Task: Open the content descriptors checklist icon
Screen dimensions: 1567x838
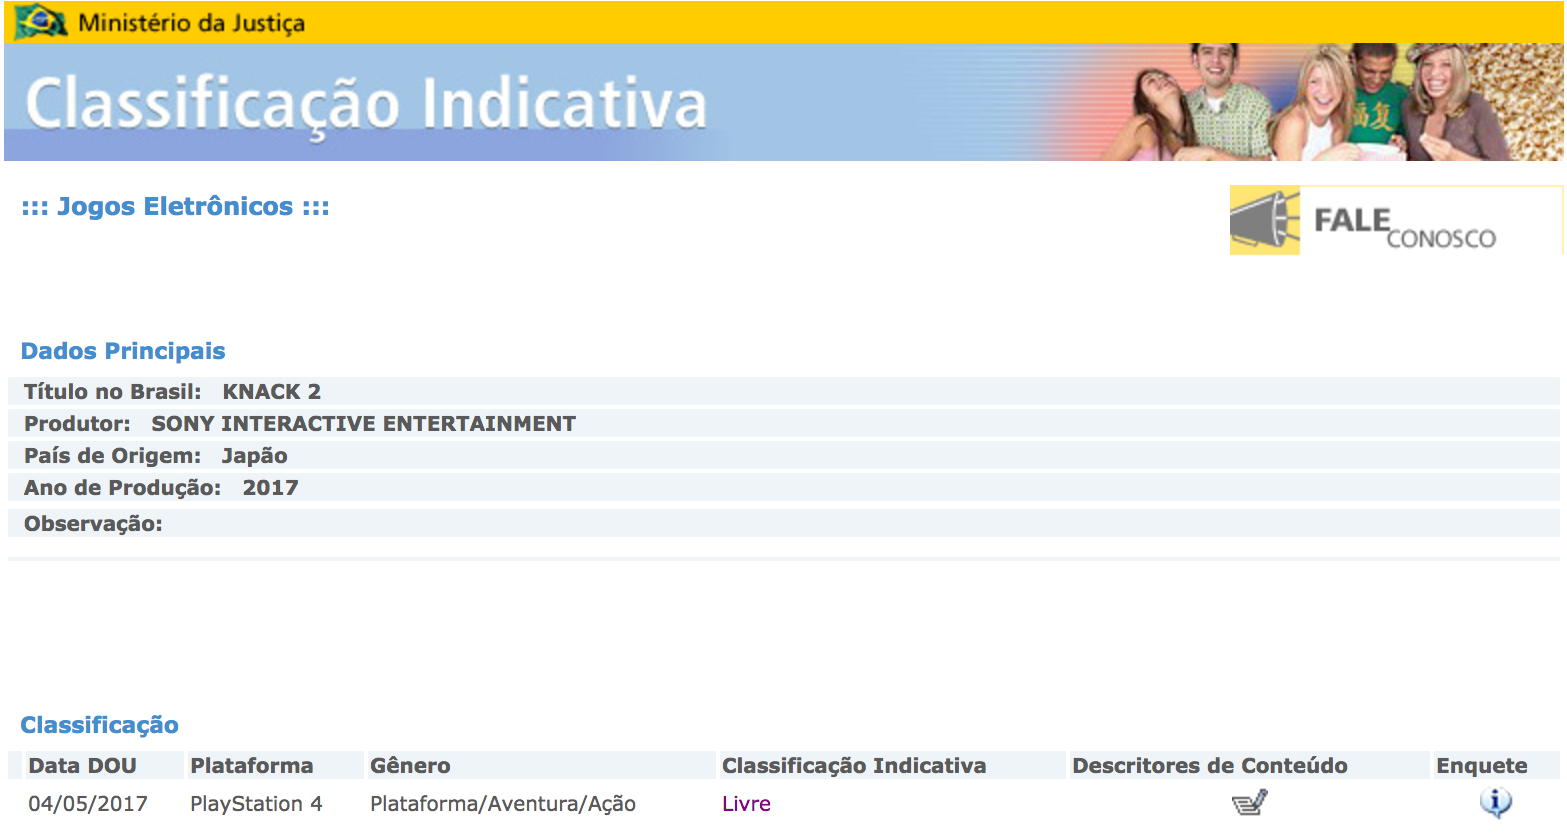Action: pos(1249,802)
